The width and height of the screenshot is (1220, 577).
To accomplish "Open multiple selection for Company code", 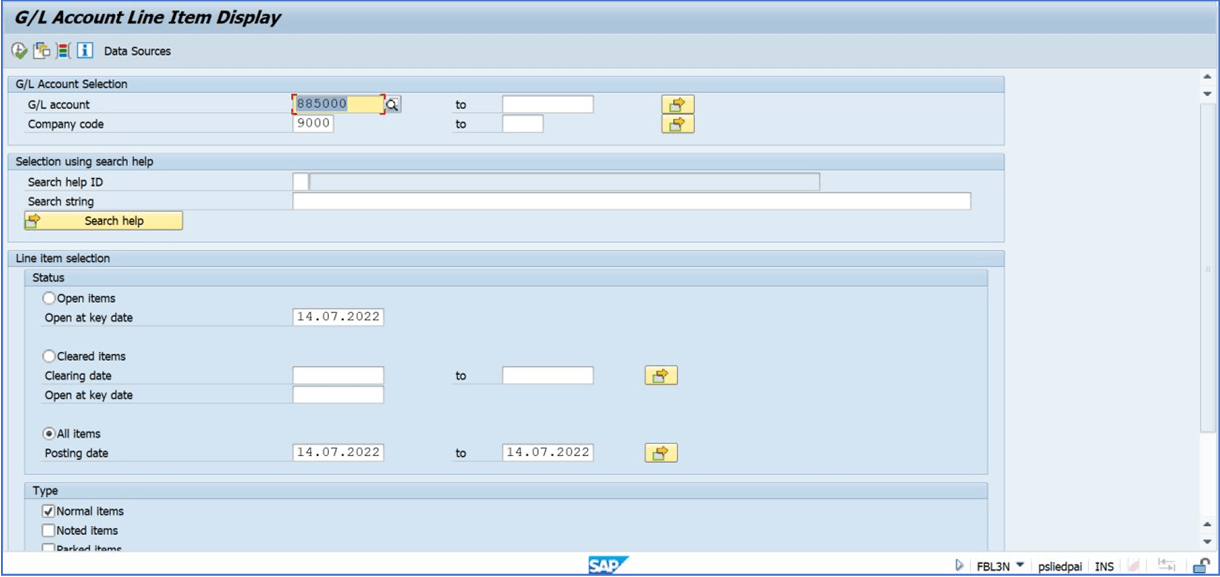I will [x=677, y=124].
